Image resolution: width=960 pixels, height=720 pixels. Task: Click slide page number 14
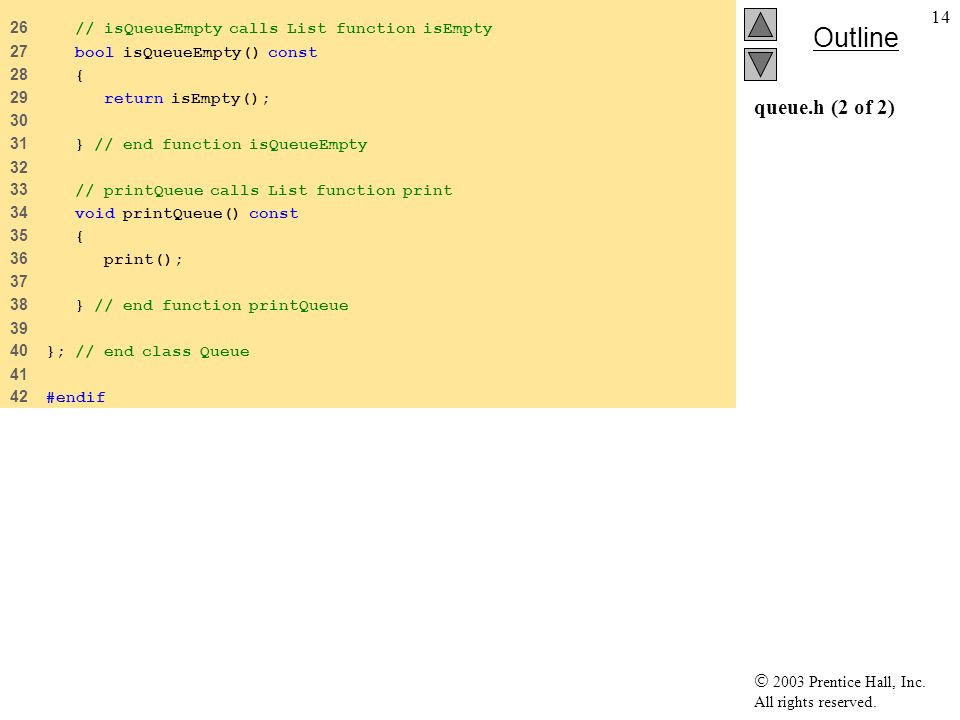[940, 17]
